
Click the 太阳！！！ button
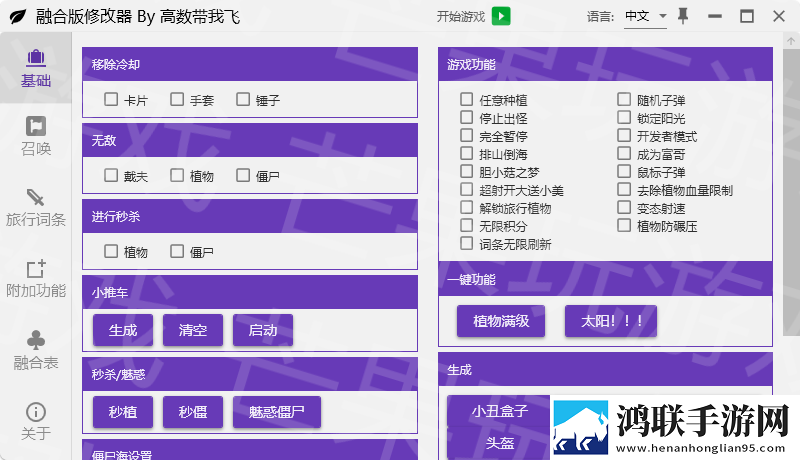tap(611, 321)
